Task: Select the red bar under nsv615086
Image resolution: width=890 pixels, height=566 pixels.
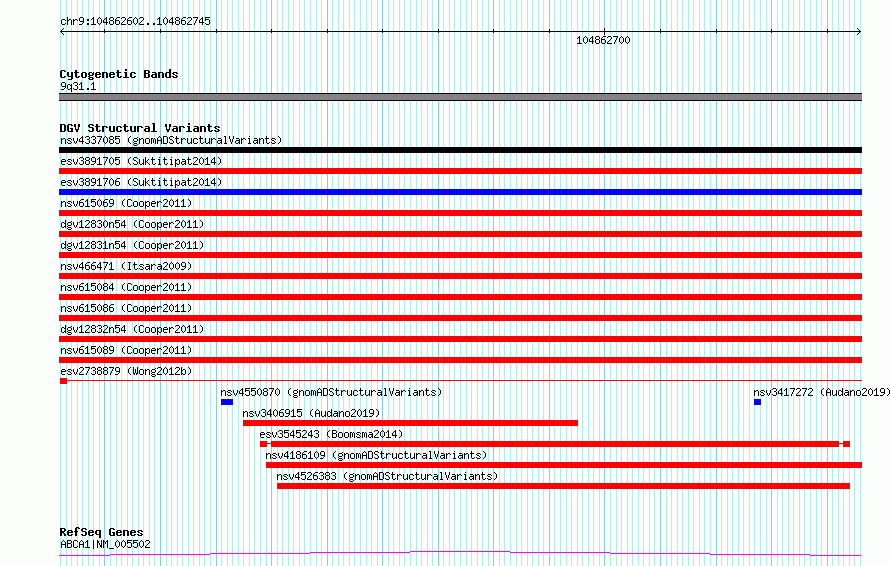Action: pos(460,318)
